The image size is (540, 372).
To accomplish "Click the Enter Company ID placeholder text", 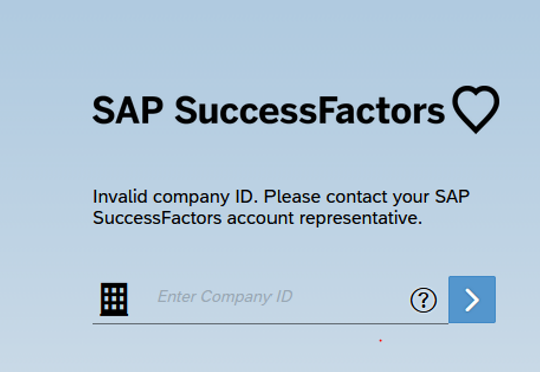I will [225, 297].
